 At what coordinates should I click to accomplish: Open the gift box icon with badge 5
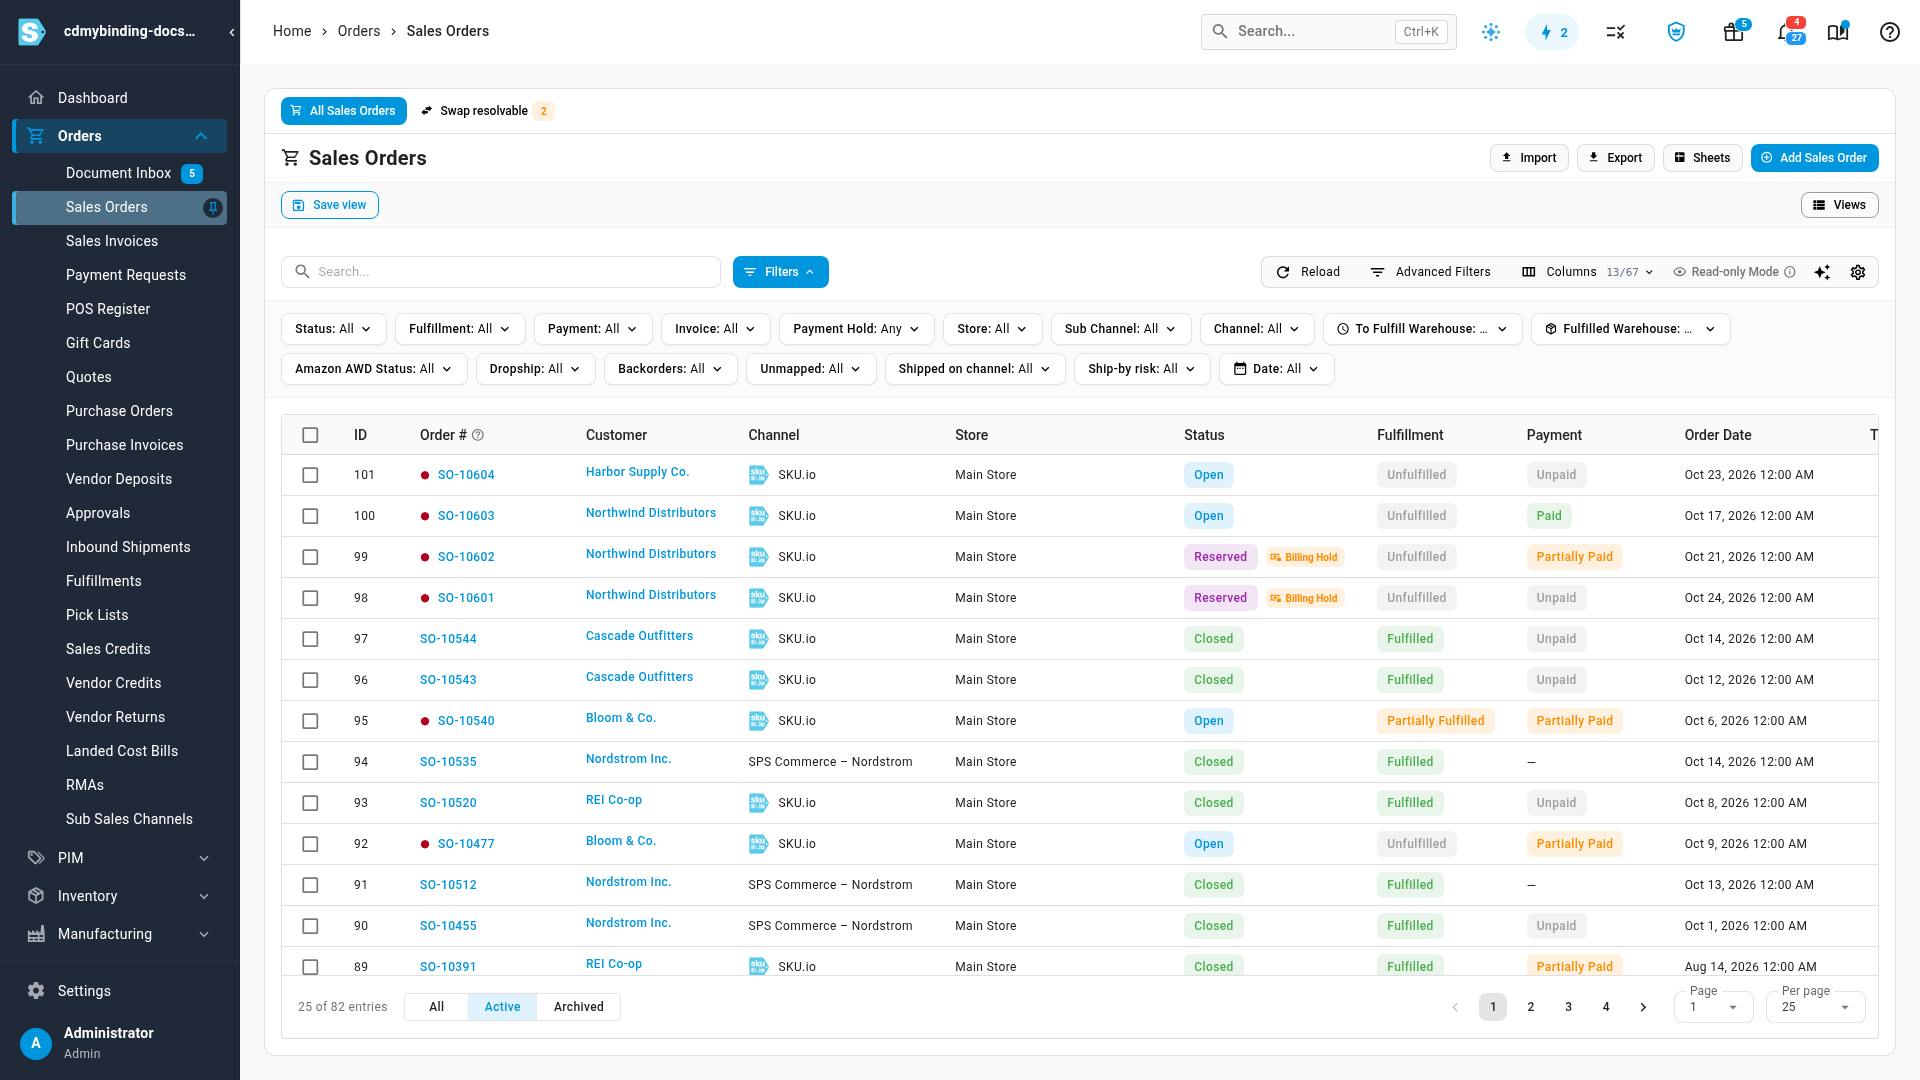pos(1734,32)
